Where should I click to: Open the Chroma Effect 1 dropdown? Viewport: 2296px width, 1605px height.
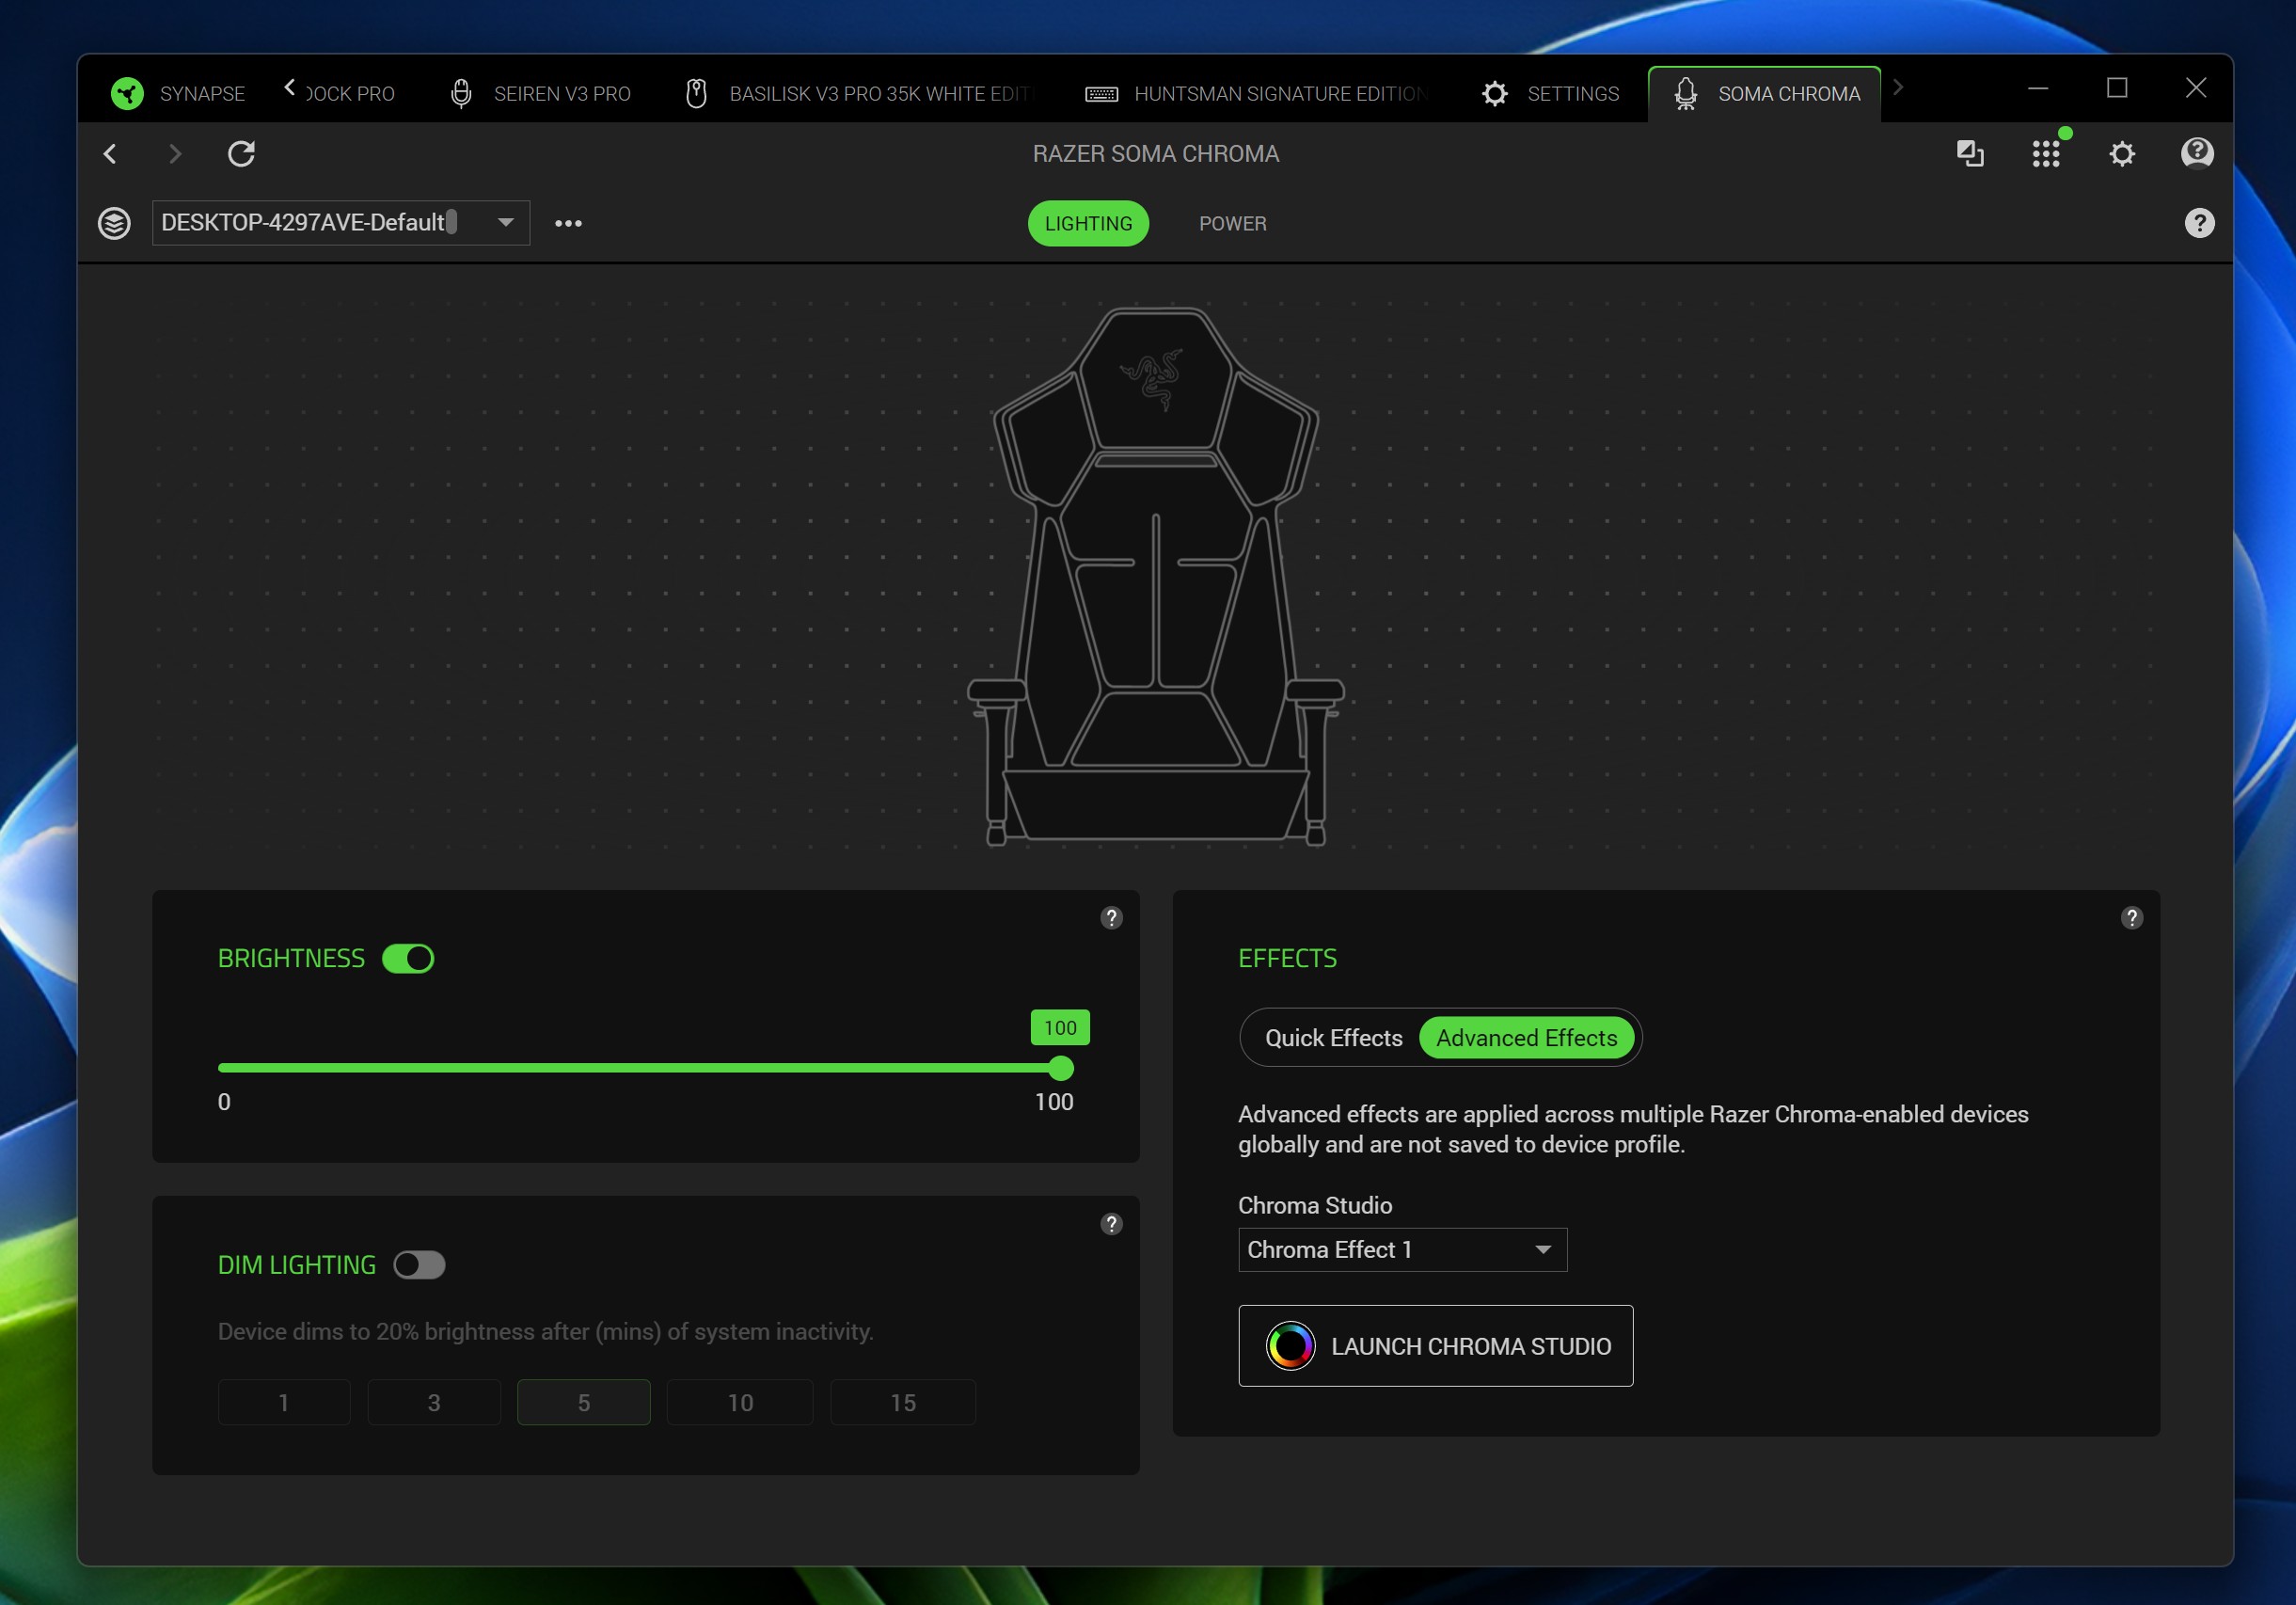pos(1402,1250)
